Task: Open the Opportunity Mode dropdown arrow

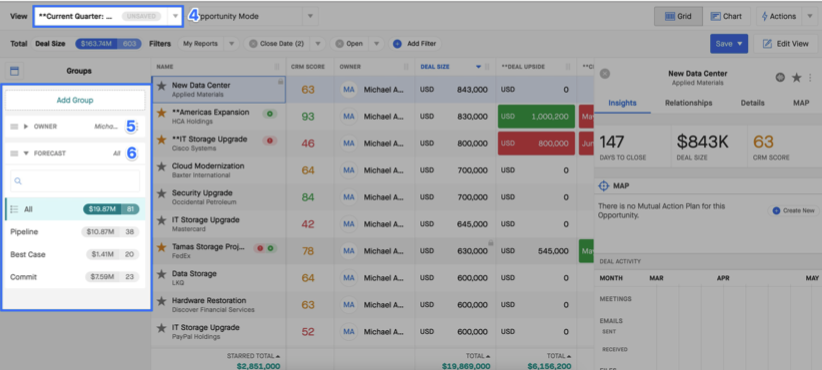Action: click(310, 16)
